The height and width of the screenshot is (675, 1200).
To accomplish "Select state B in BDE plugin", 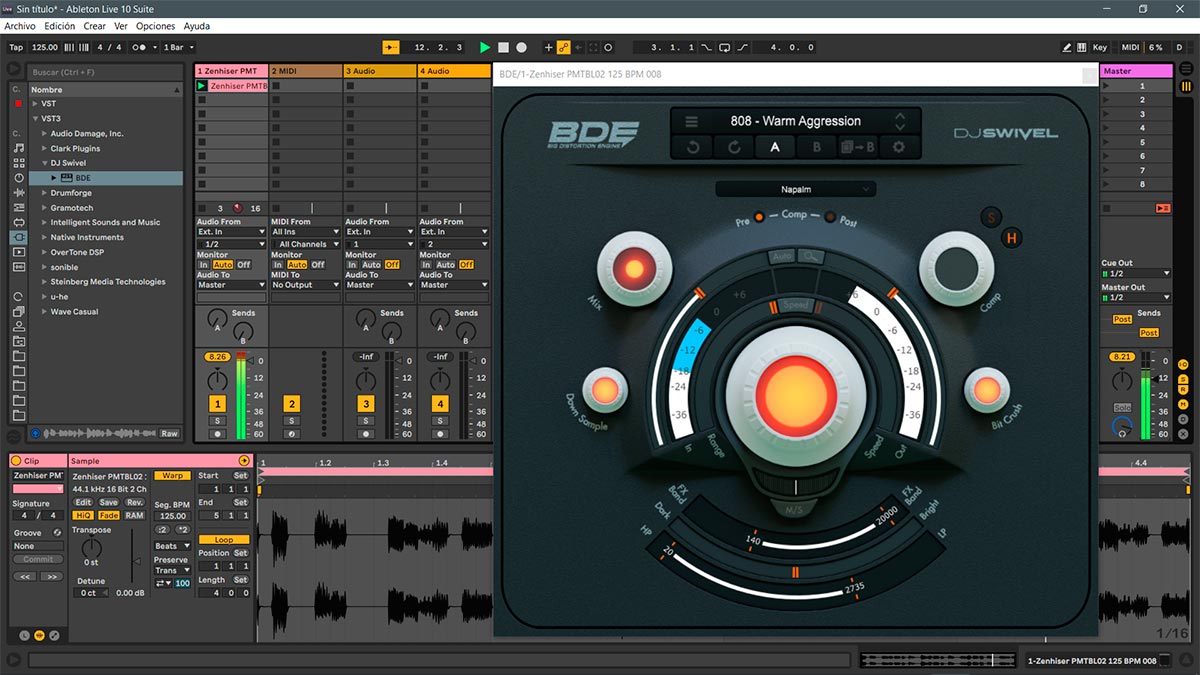I will pos(816,147).
